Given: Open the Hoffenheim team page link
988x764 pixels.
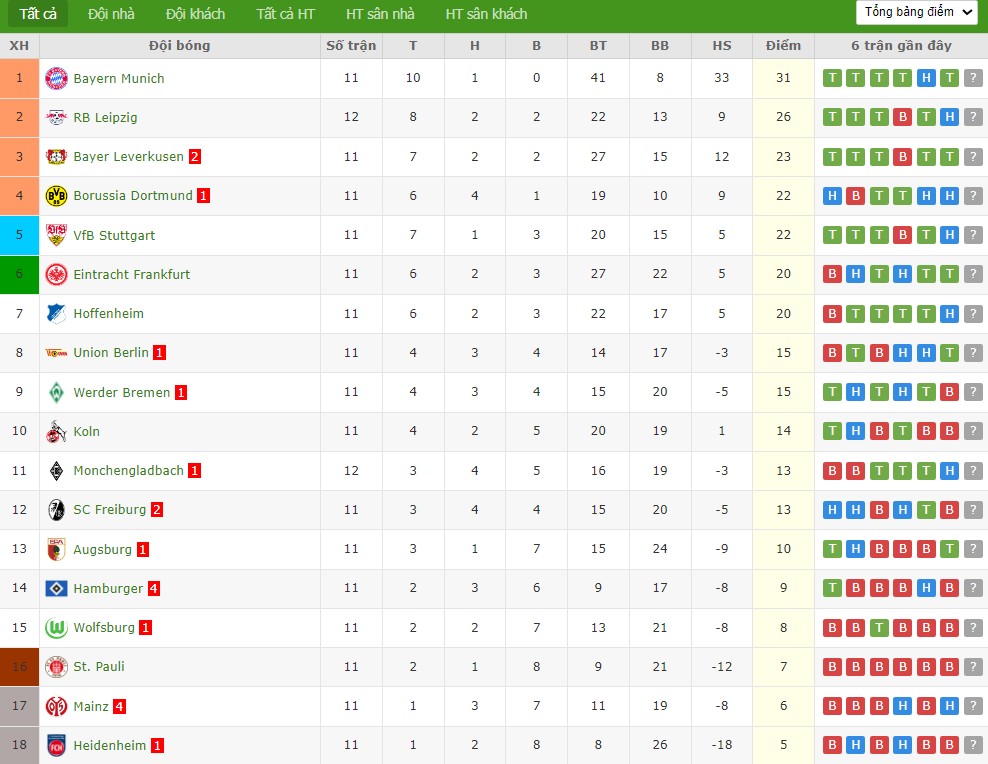Looking at the screenshot, I should 108,313.
